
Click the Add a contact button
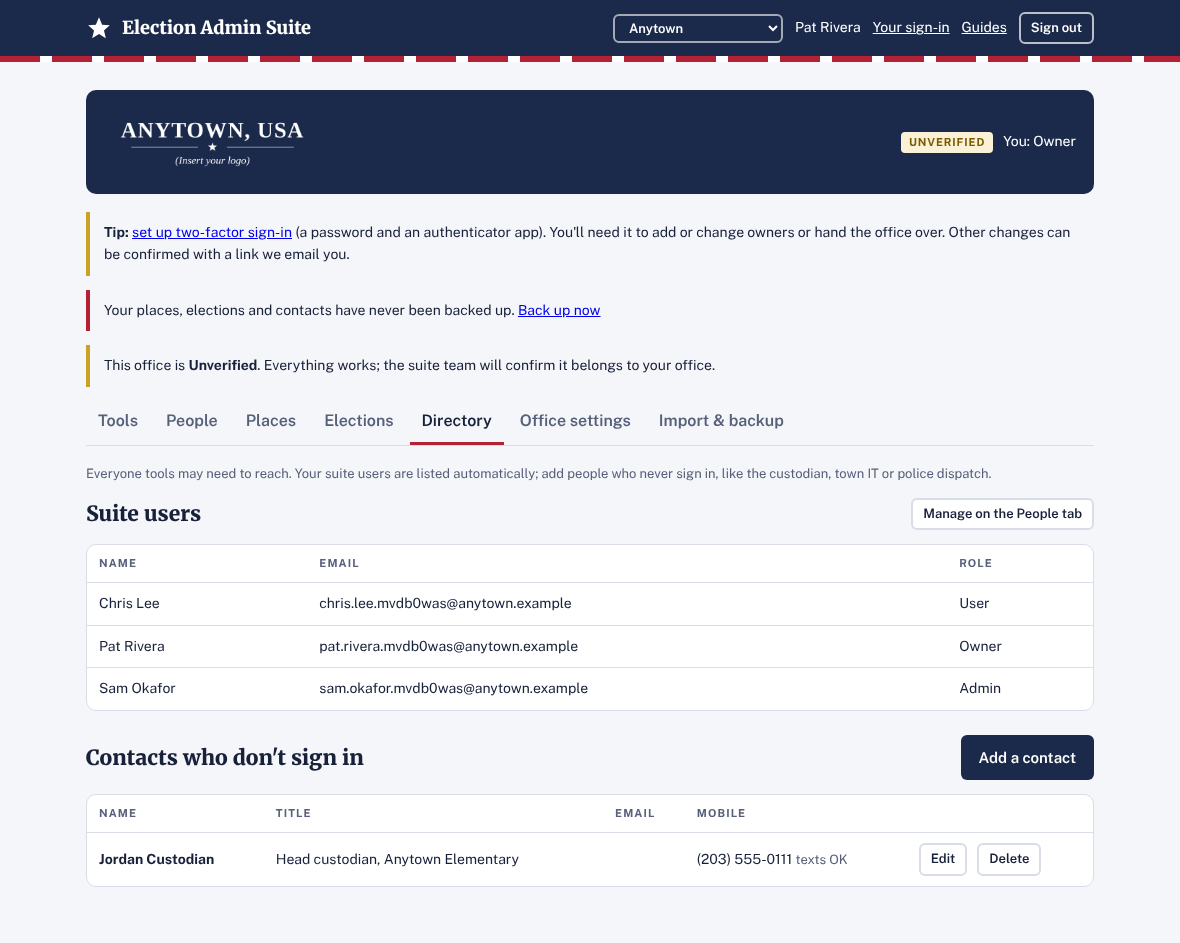tap(1026, 758)
